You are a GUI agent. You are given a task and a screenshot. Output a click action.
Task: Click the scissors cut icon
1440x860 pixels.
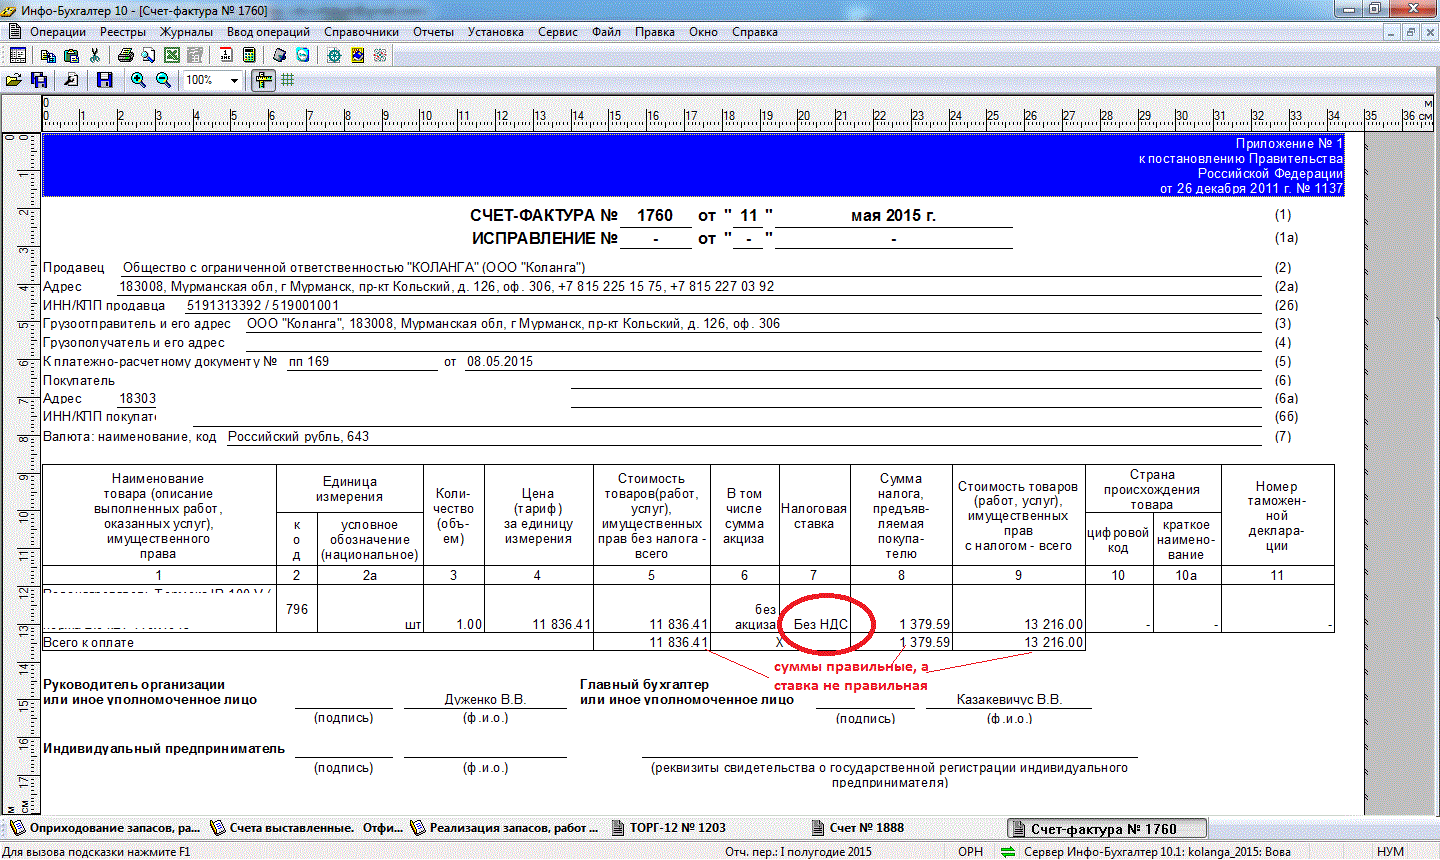[x=95, y=56]
